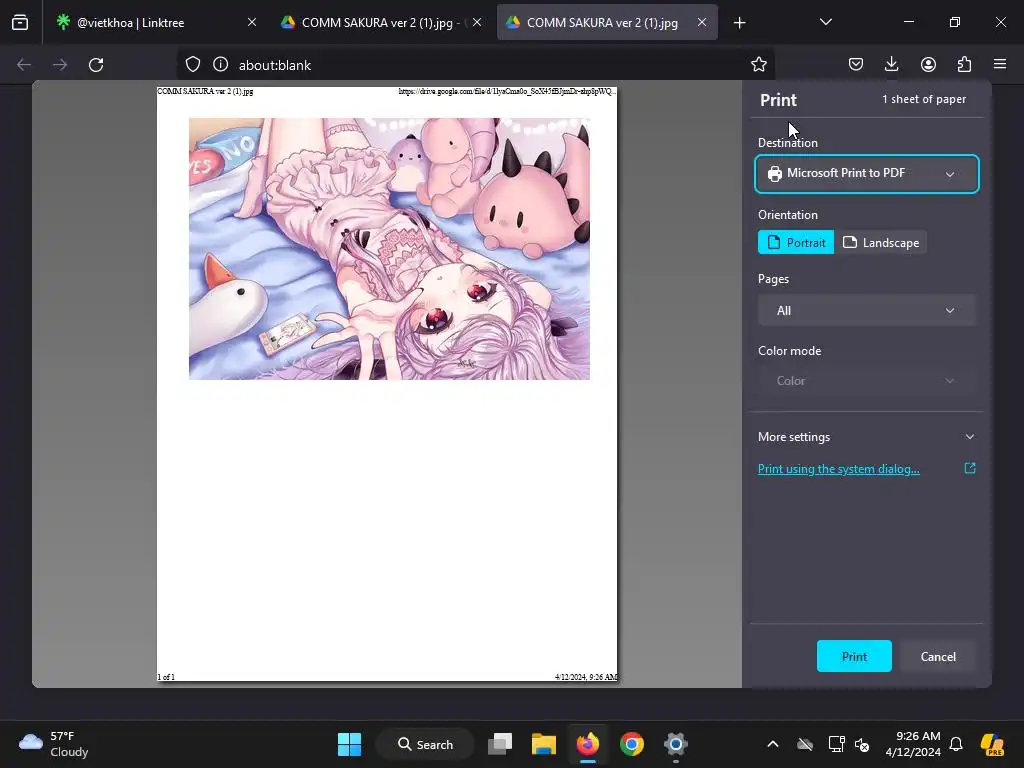Open the Pages dropdown set to All
Image resolution: width=1024 pixels, height=768 pixels.
867,311
